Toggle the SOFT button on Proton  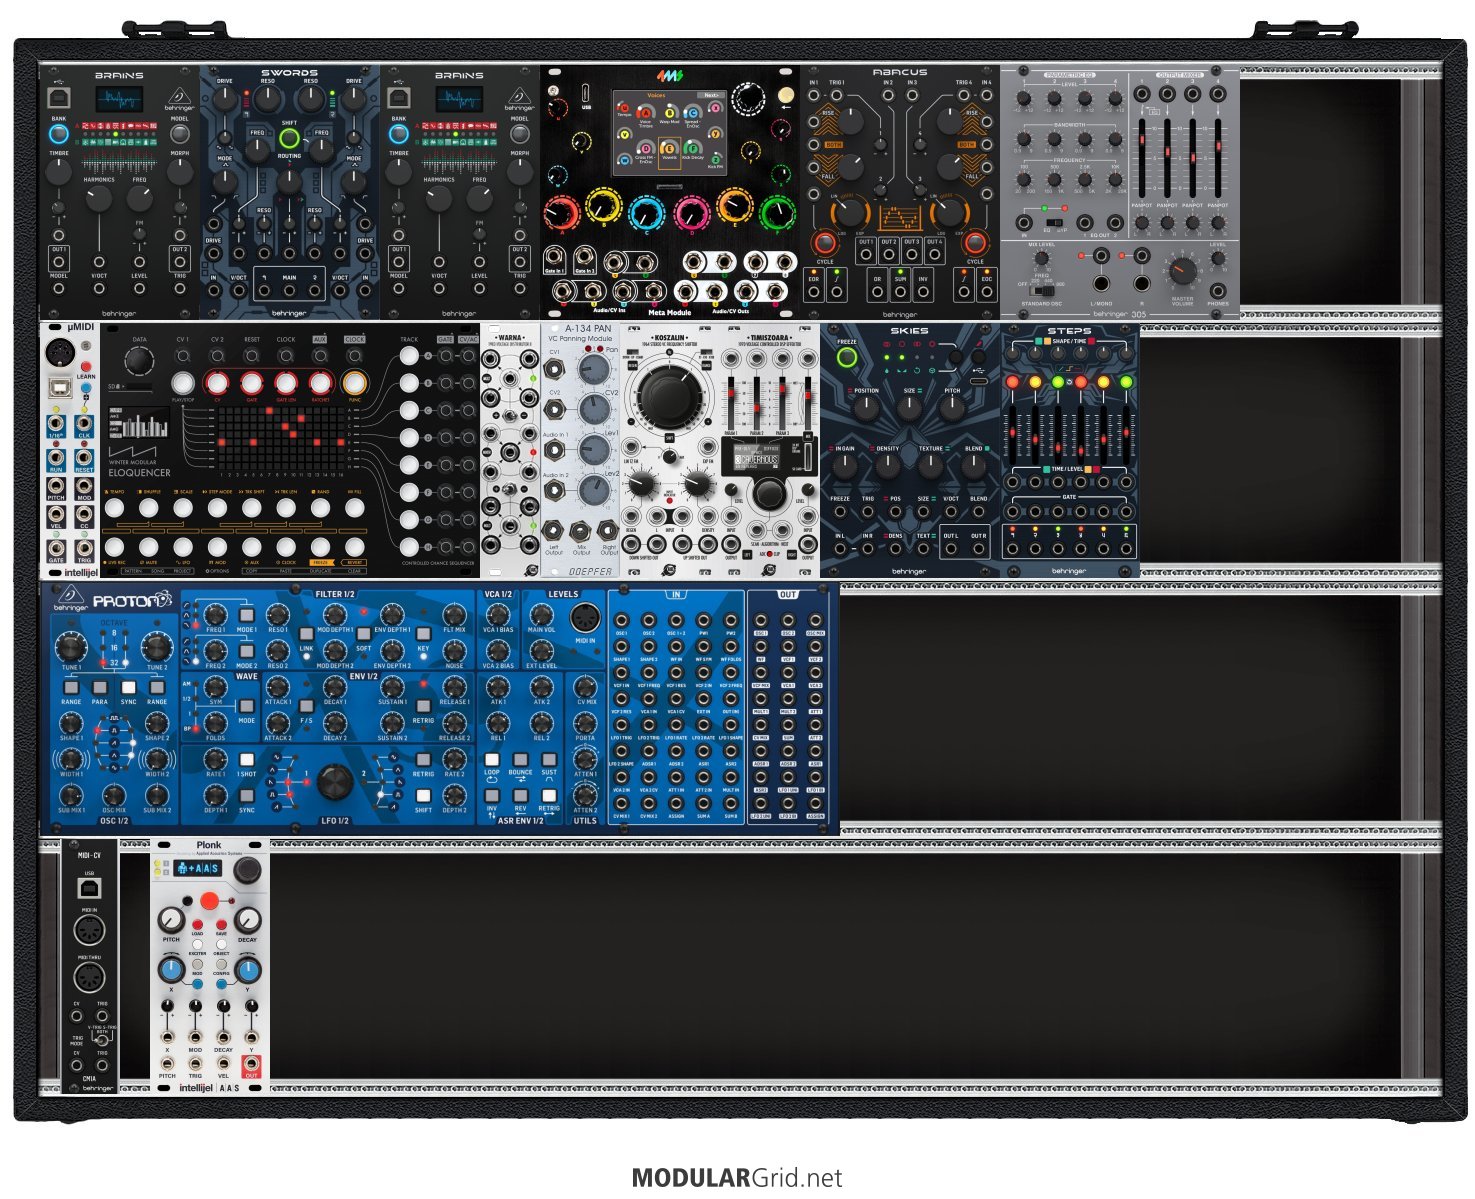pos(364,634)
